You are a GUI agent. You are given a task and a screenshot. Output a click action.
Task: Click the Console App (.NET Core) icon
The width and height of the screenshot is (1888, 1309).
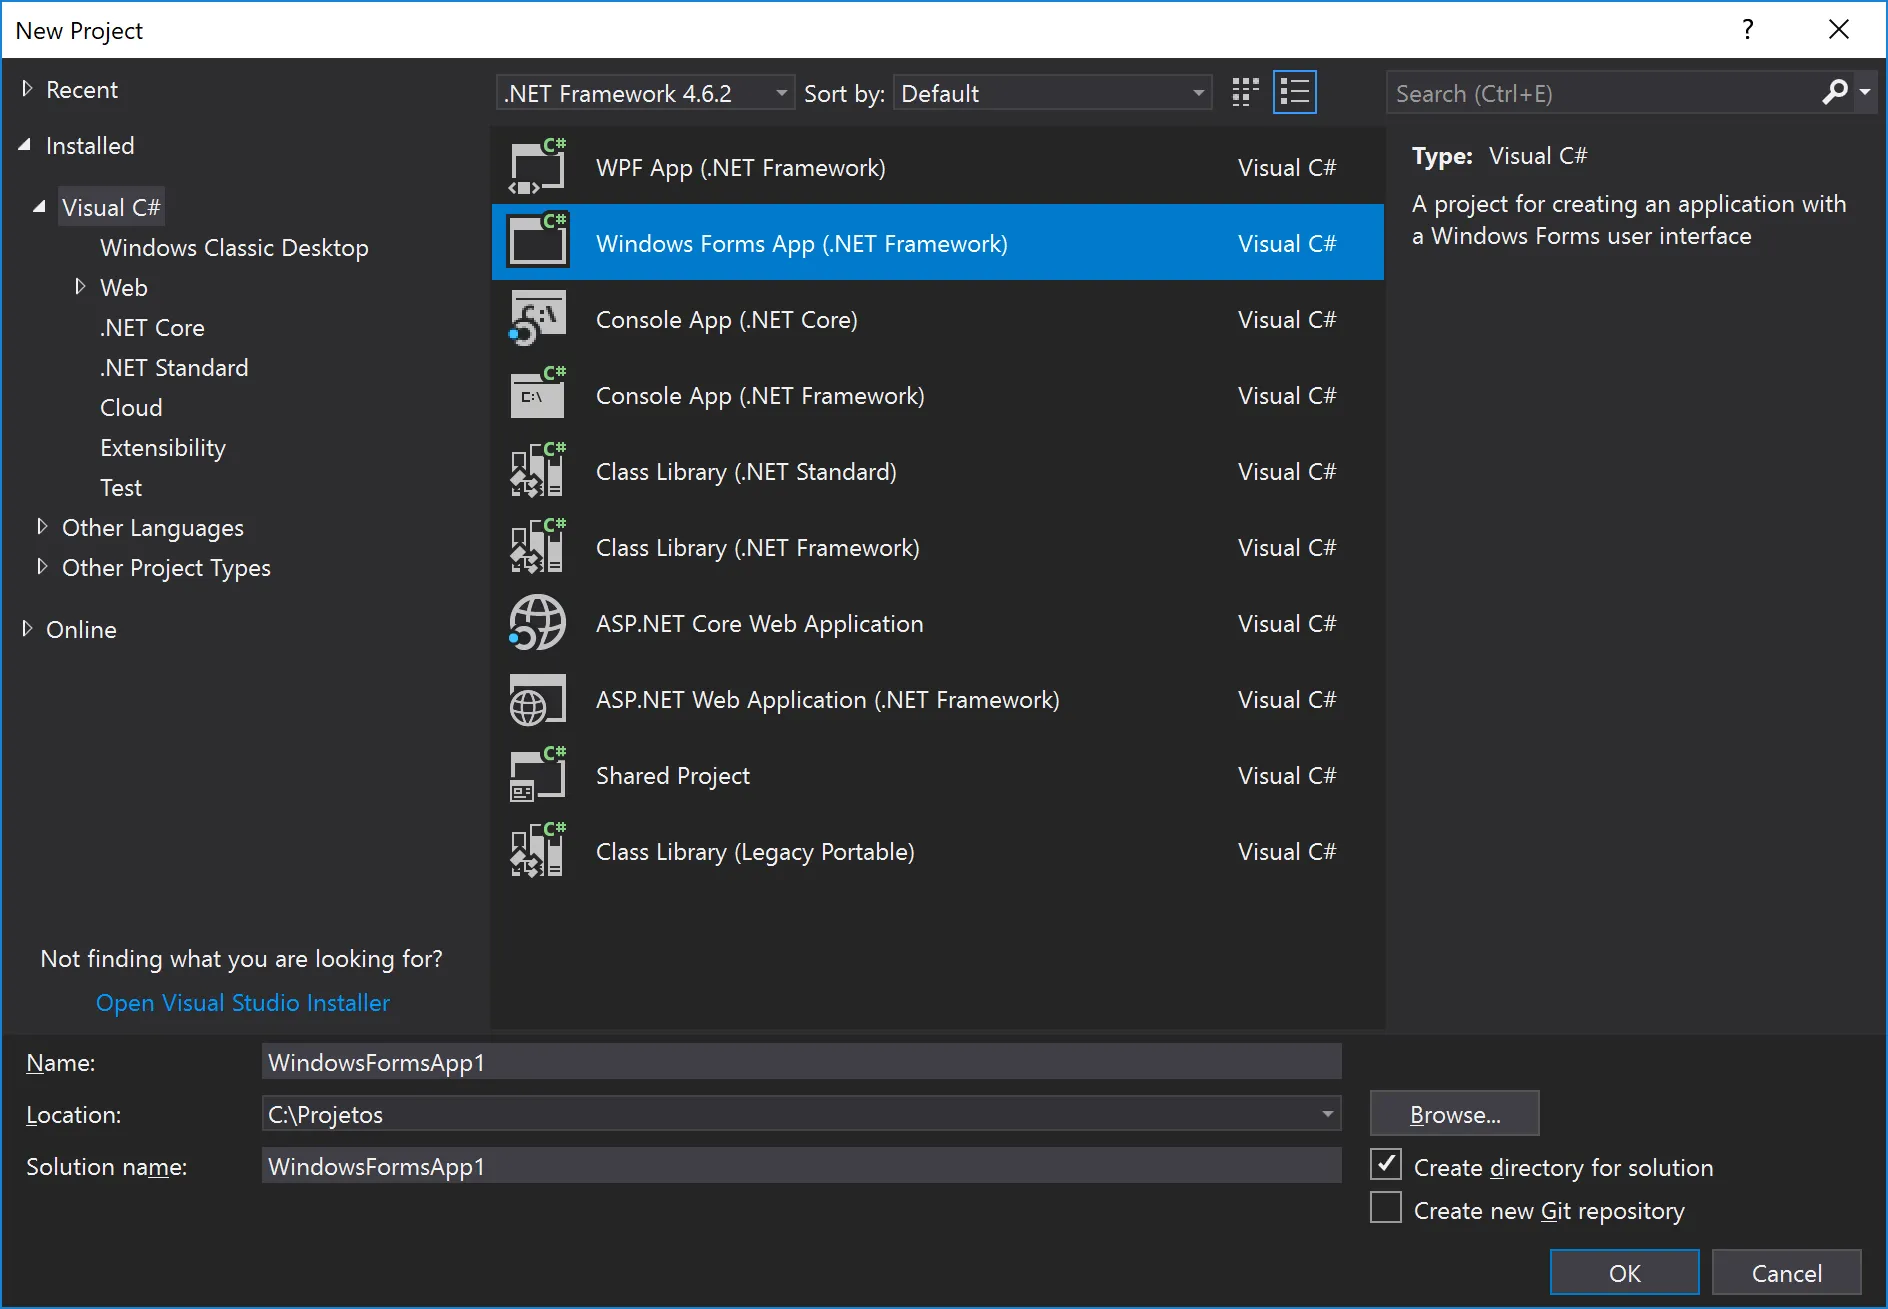(x=538, y=319)
